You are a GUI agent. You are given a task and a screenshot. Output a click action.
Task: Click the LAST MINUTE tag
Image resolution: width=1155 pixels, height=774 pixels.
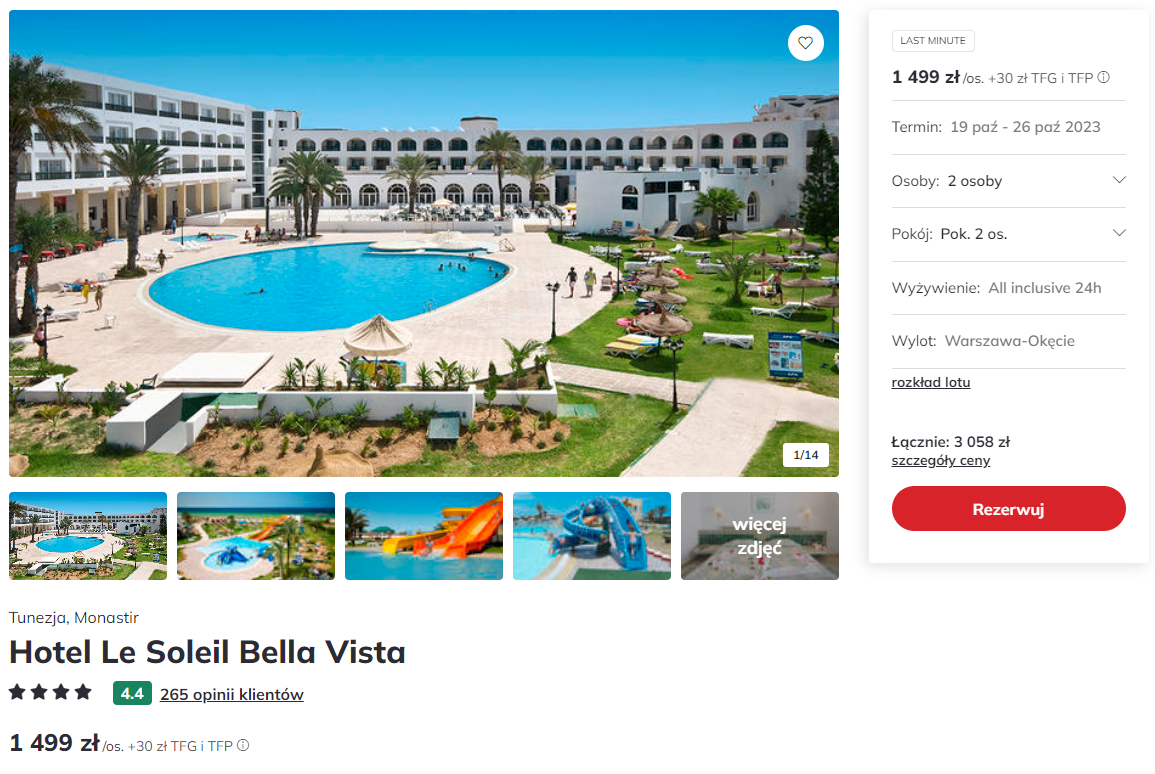(x=933, y=41)
